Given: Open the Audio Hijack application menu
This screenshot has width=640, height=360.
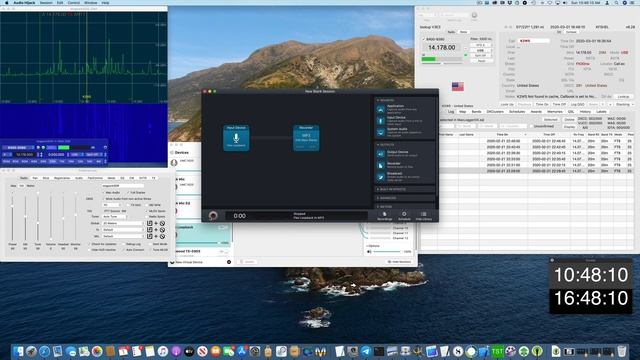Looking at the screenshot, I should (24, 2).
